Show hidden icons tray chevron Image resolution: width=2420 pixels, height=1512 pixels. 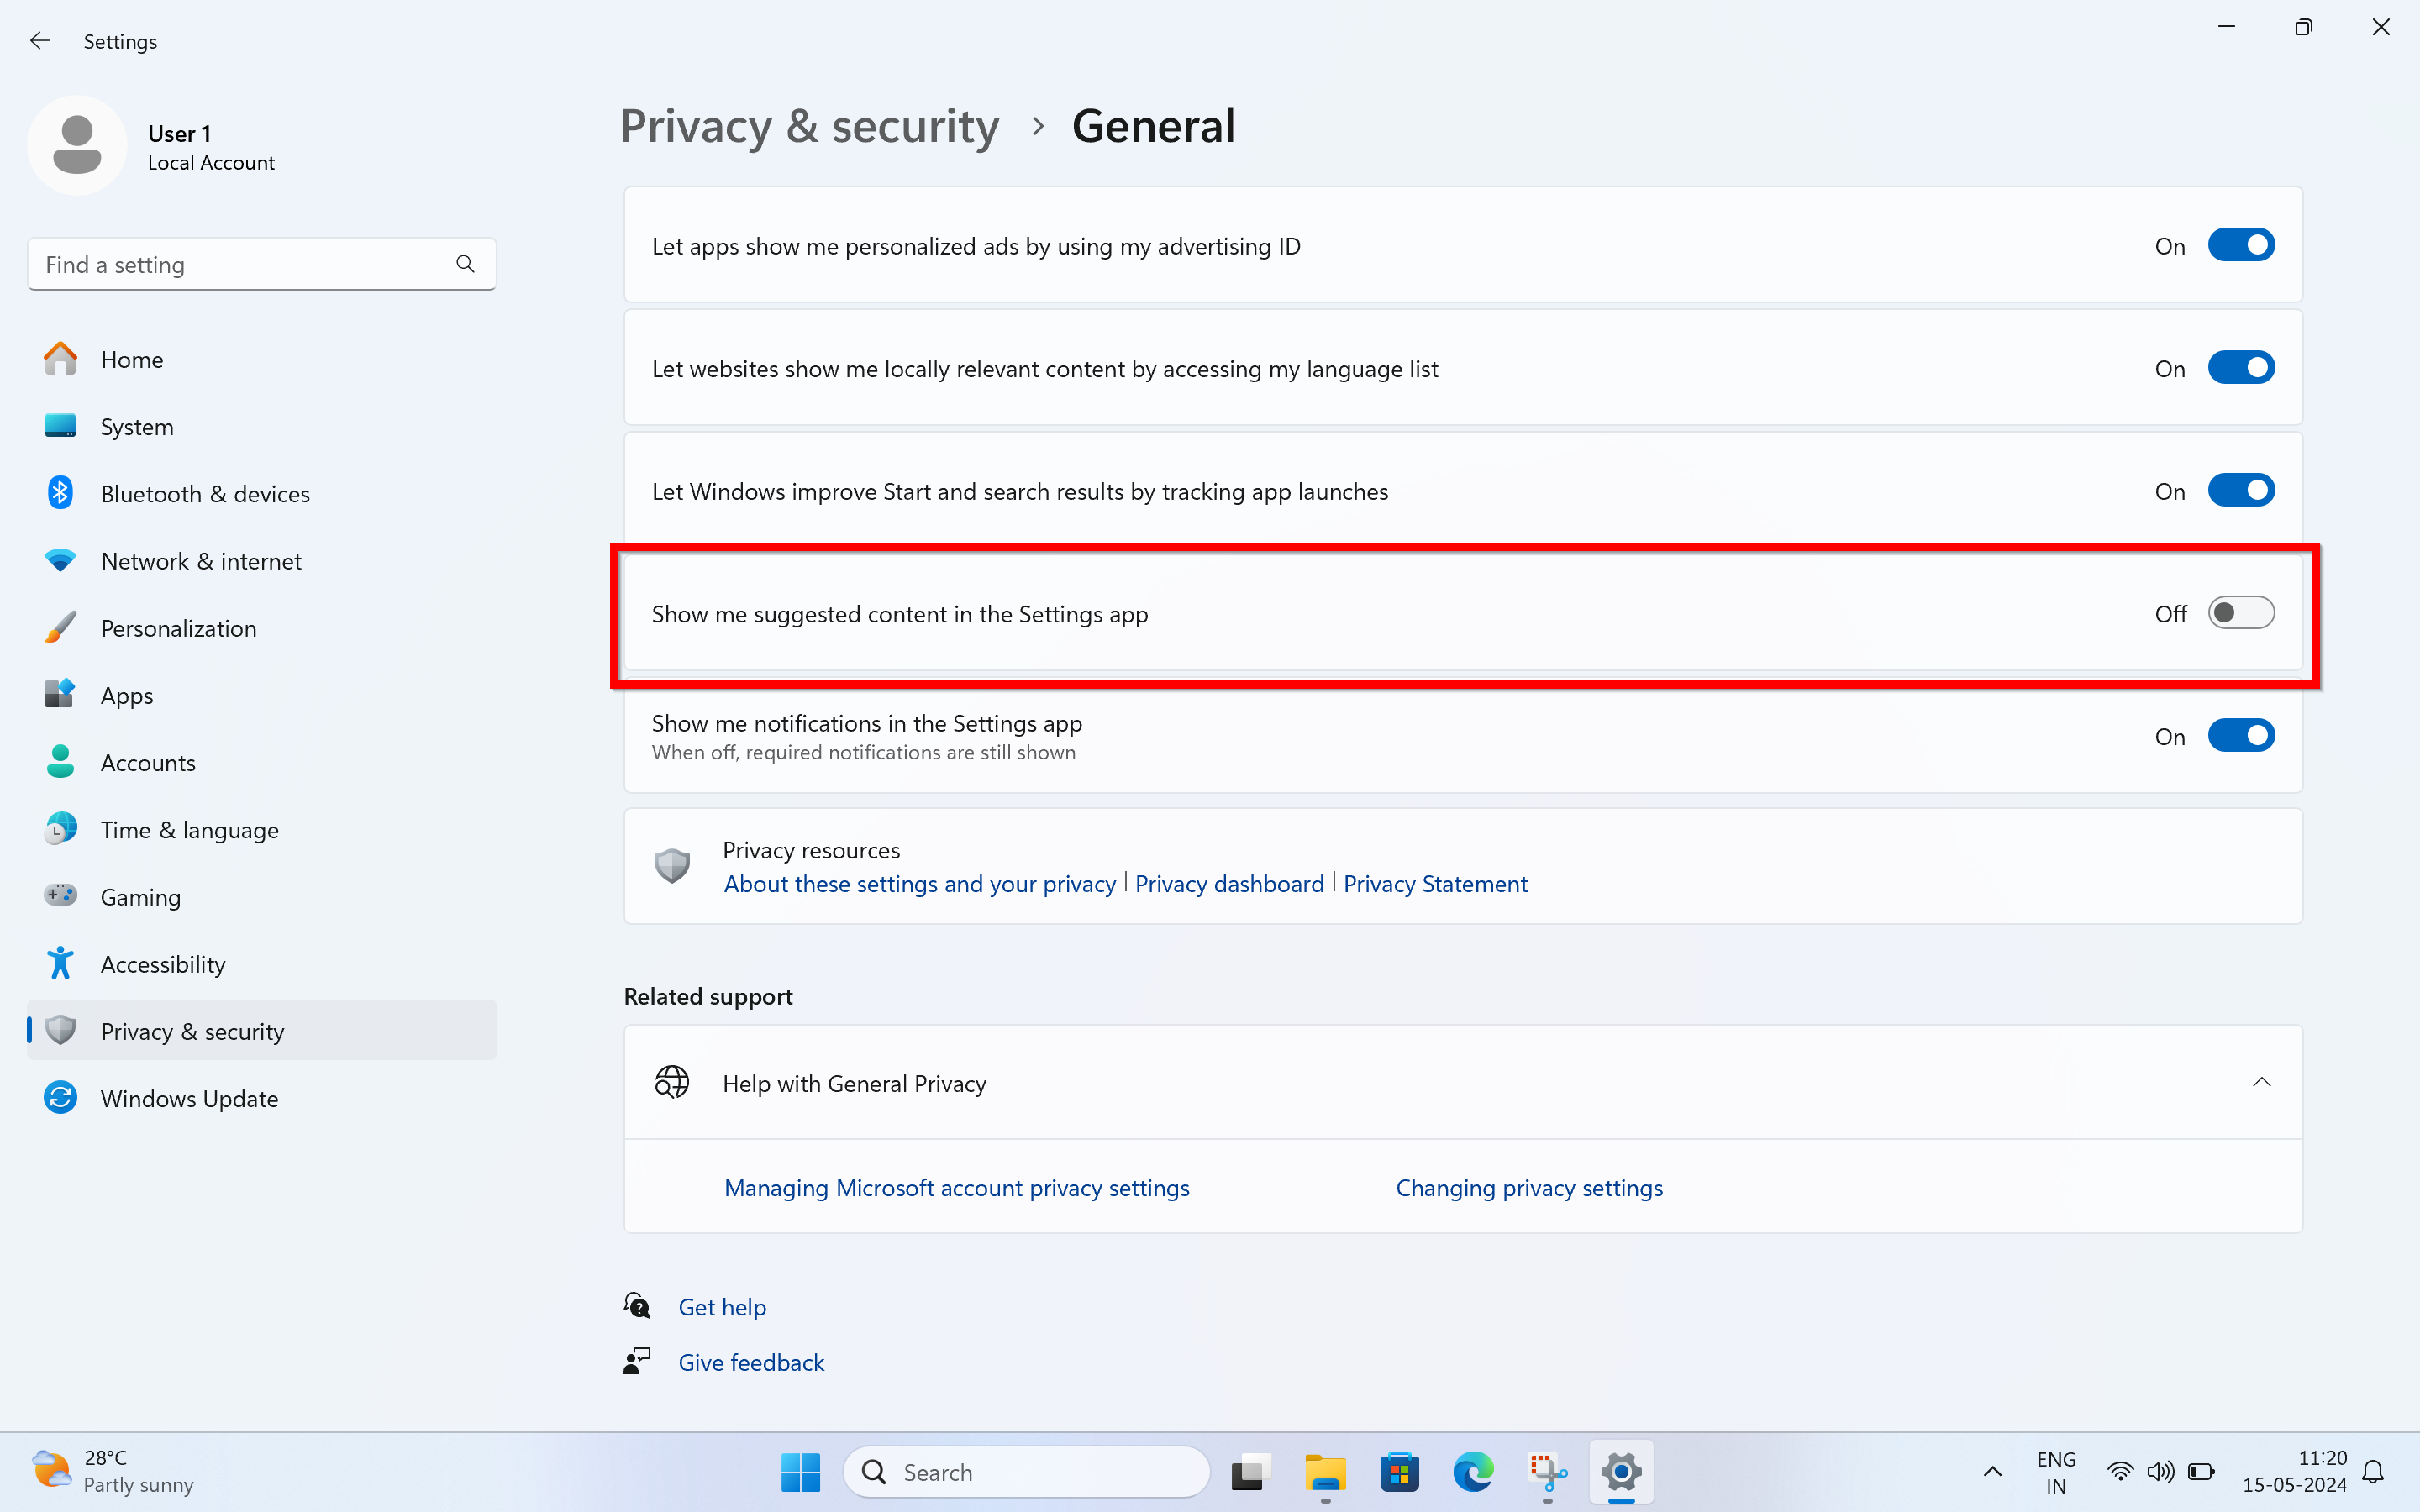pos(1992,1472)
